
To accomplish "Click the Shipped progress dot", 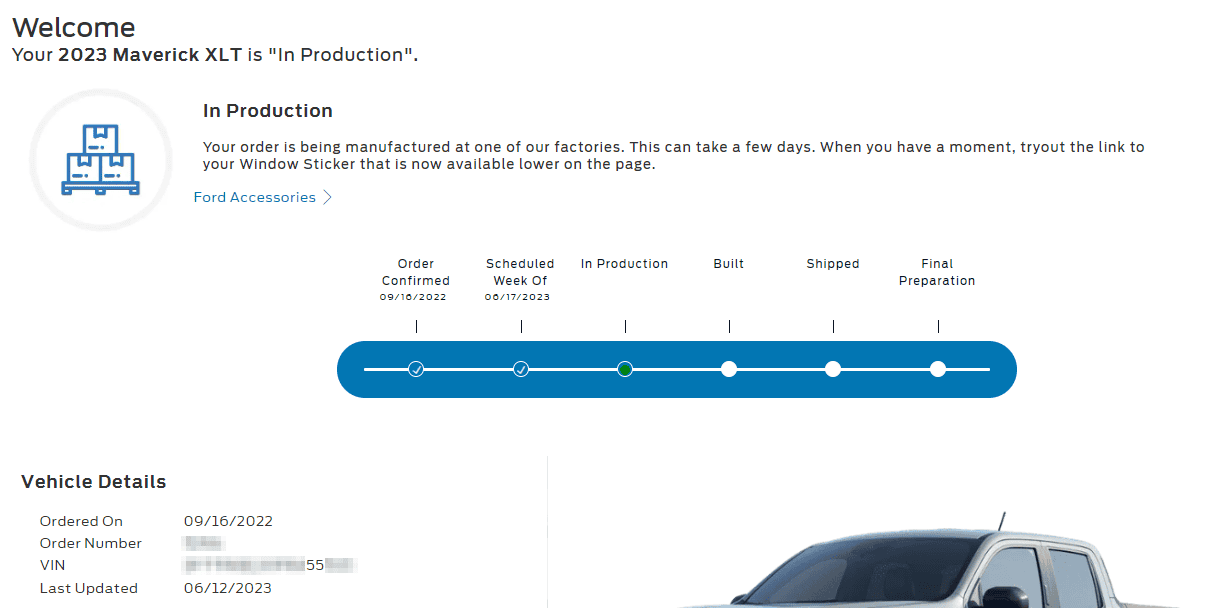I will click(833, 369).
